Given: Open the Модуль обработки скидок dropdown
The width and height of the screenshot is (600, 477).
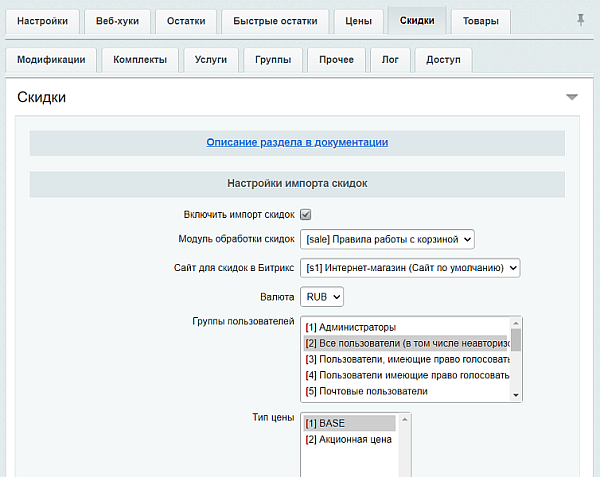Looking at the screenshot, I should click(x=387, y=239).
